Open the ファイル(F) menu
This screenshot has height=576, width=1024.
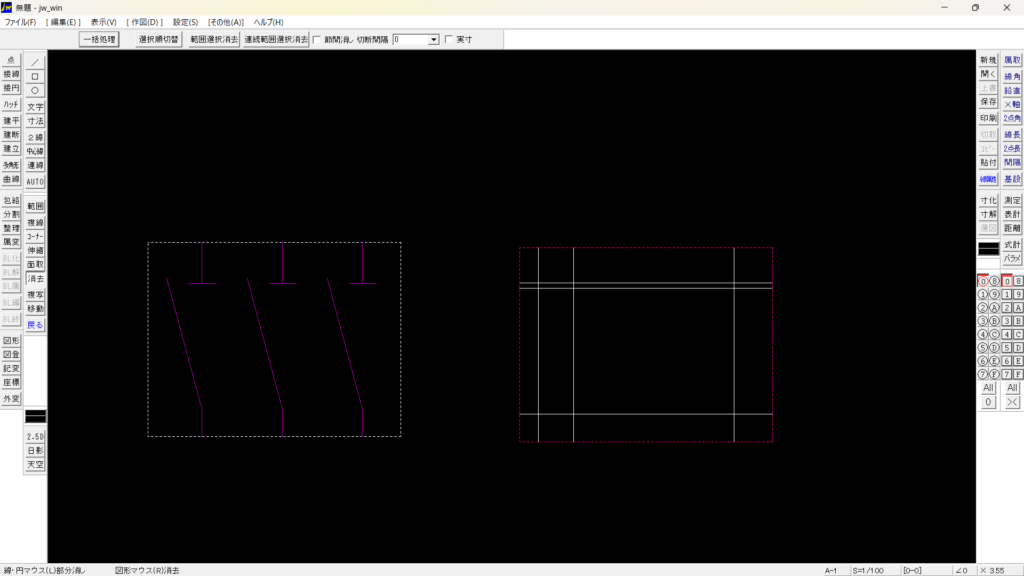tap(20, 22)
